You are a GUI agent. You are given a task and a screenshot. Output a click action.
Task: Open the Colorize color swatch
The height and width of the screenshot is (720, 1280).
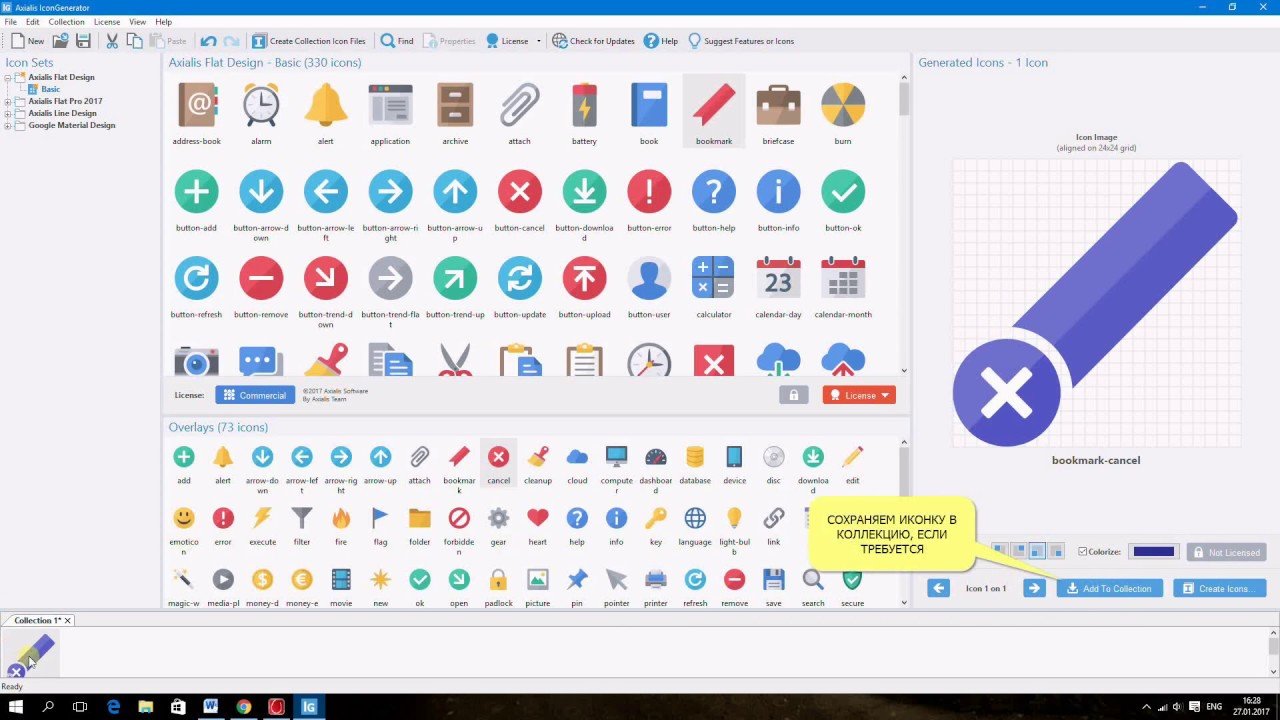1153,552
